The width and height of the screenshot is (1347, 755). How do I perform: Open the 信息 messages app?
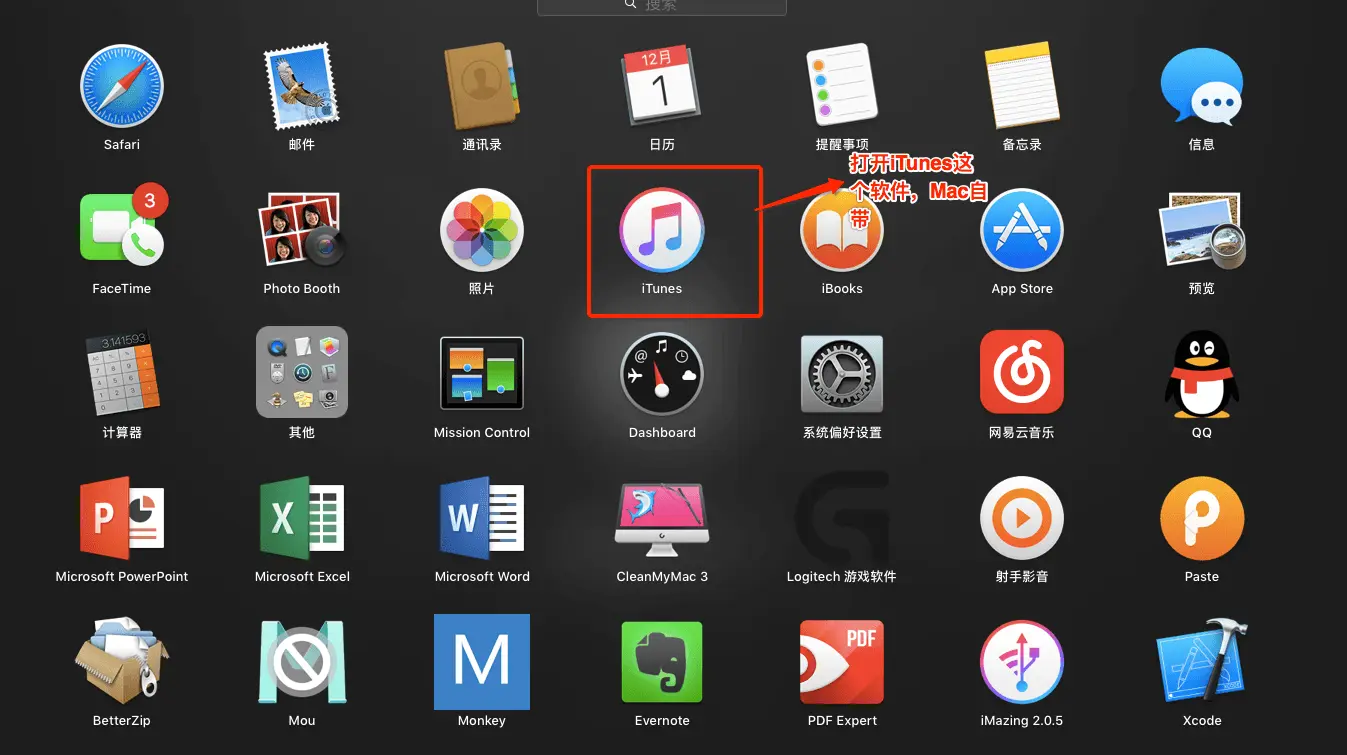tap(1202, 86)
